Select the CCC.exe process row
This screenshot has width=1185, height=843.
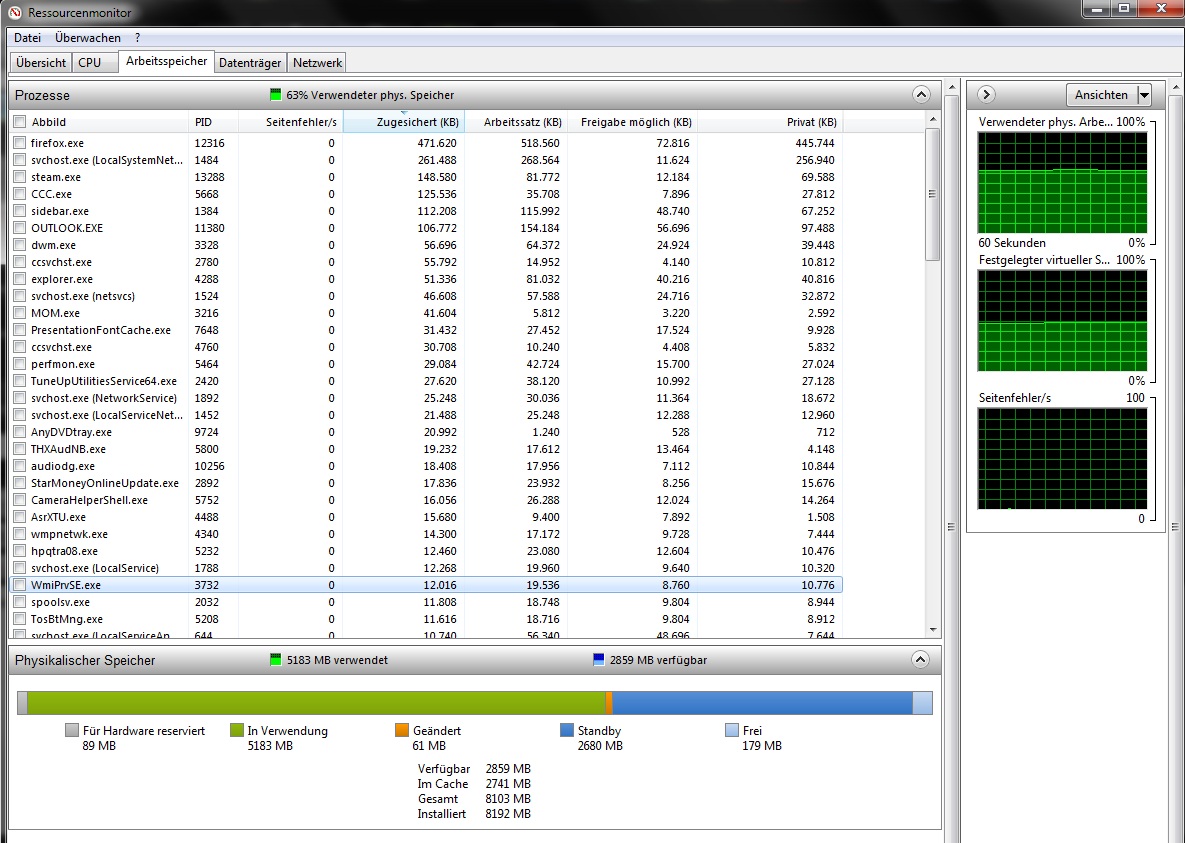point(427,194)
